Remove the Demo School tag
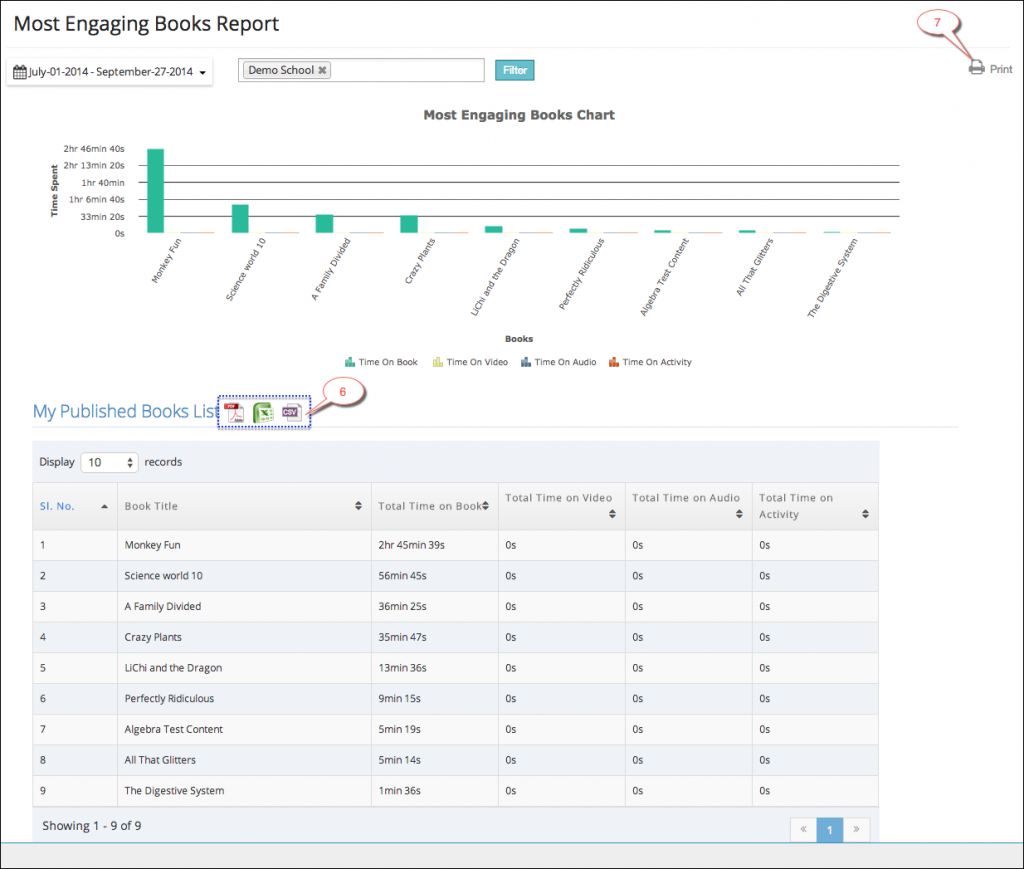Screen dimensions: 1024x869 [322, 71]
